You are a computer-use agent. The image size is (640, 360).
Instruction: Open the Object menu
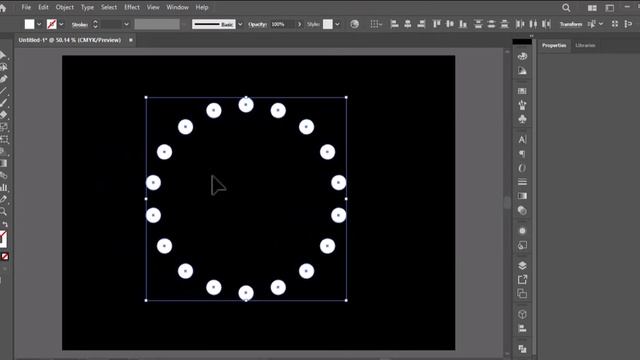point(64,7)
